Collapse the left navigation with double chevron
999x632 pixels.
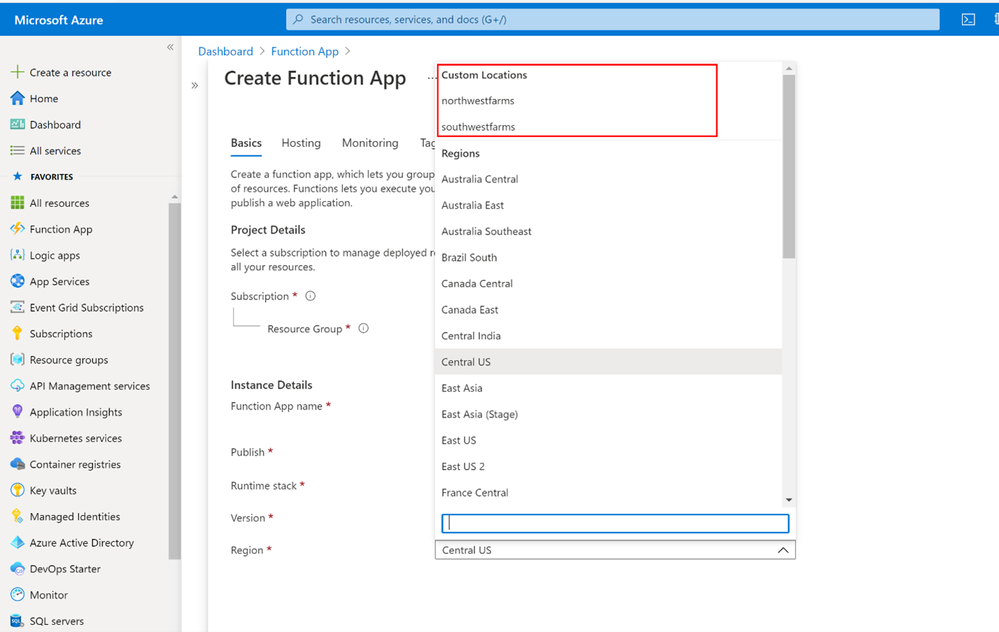(170, 47)
